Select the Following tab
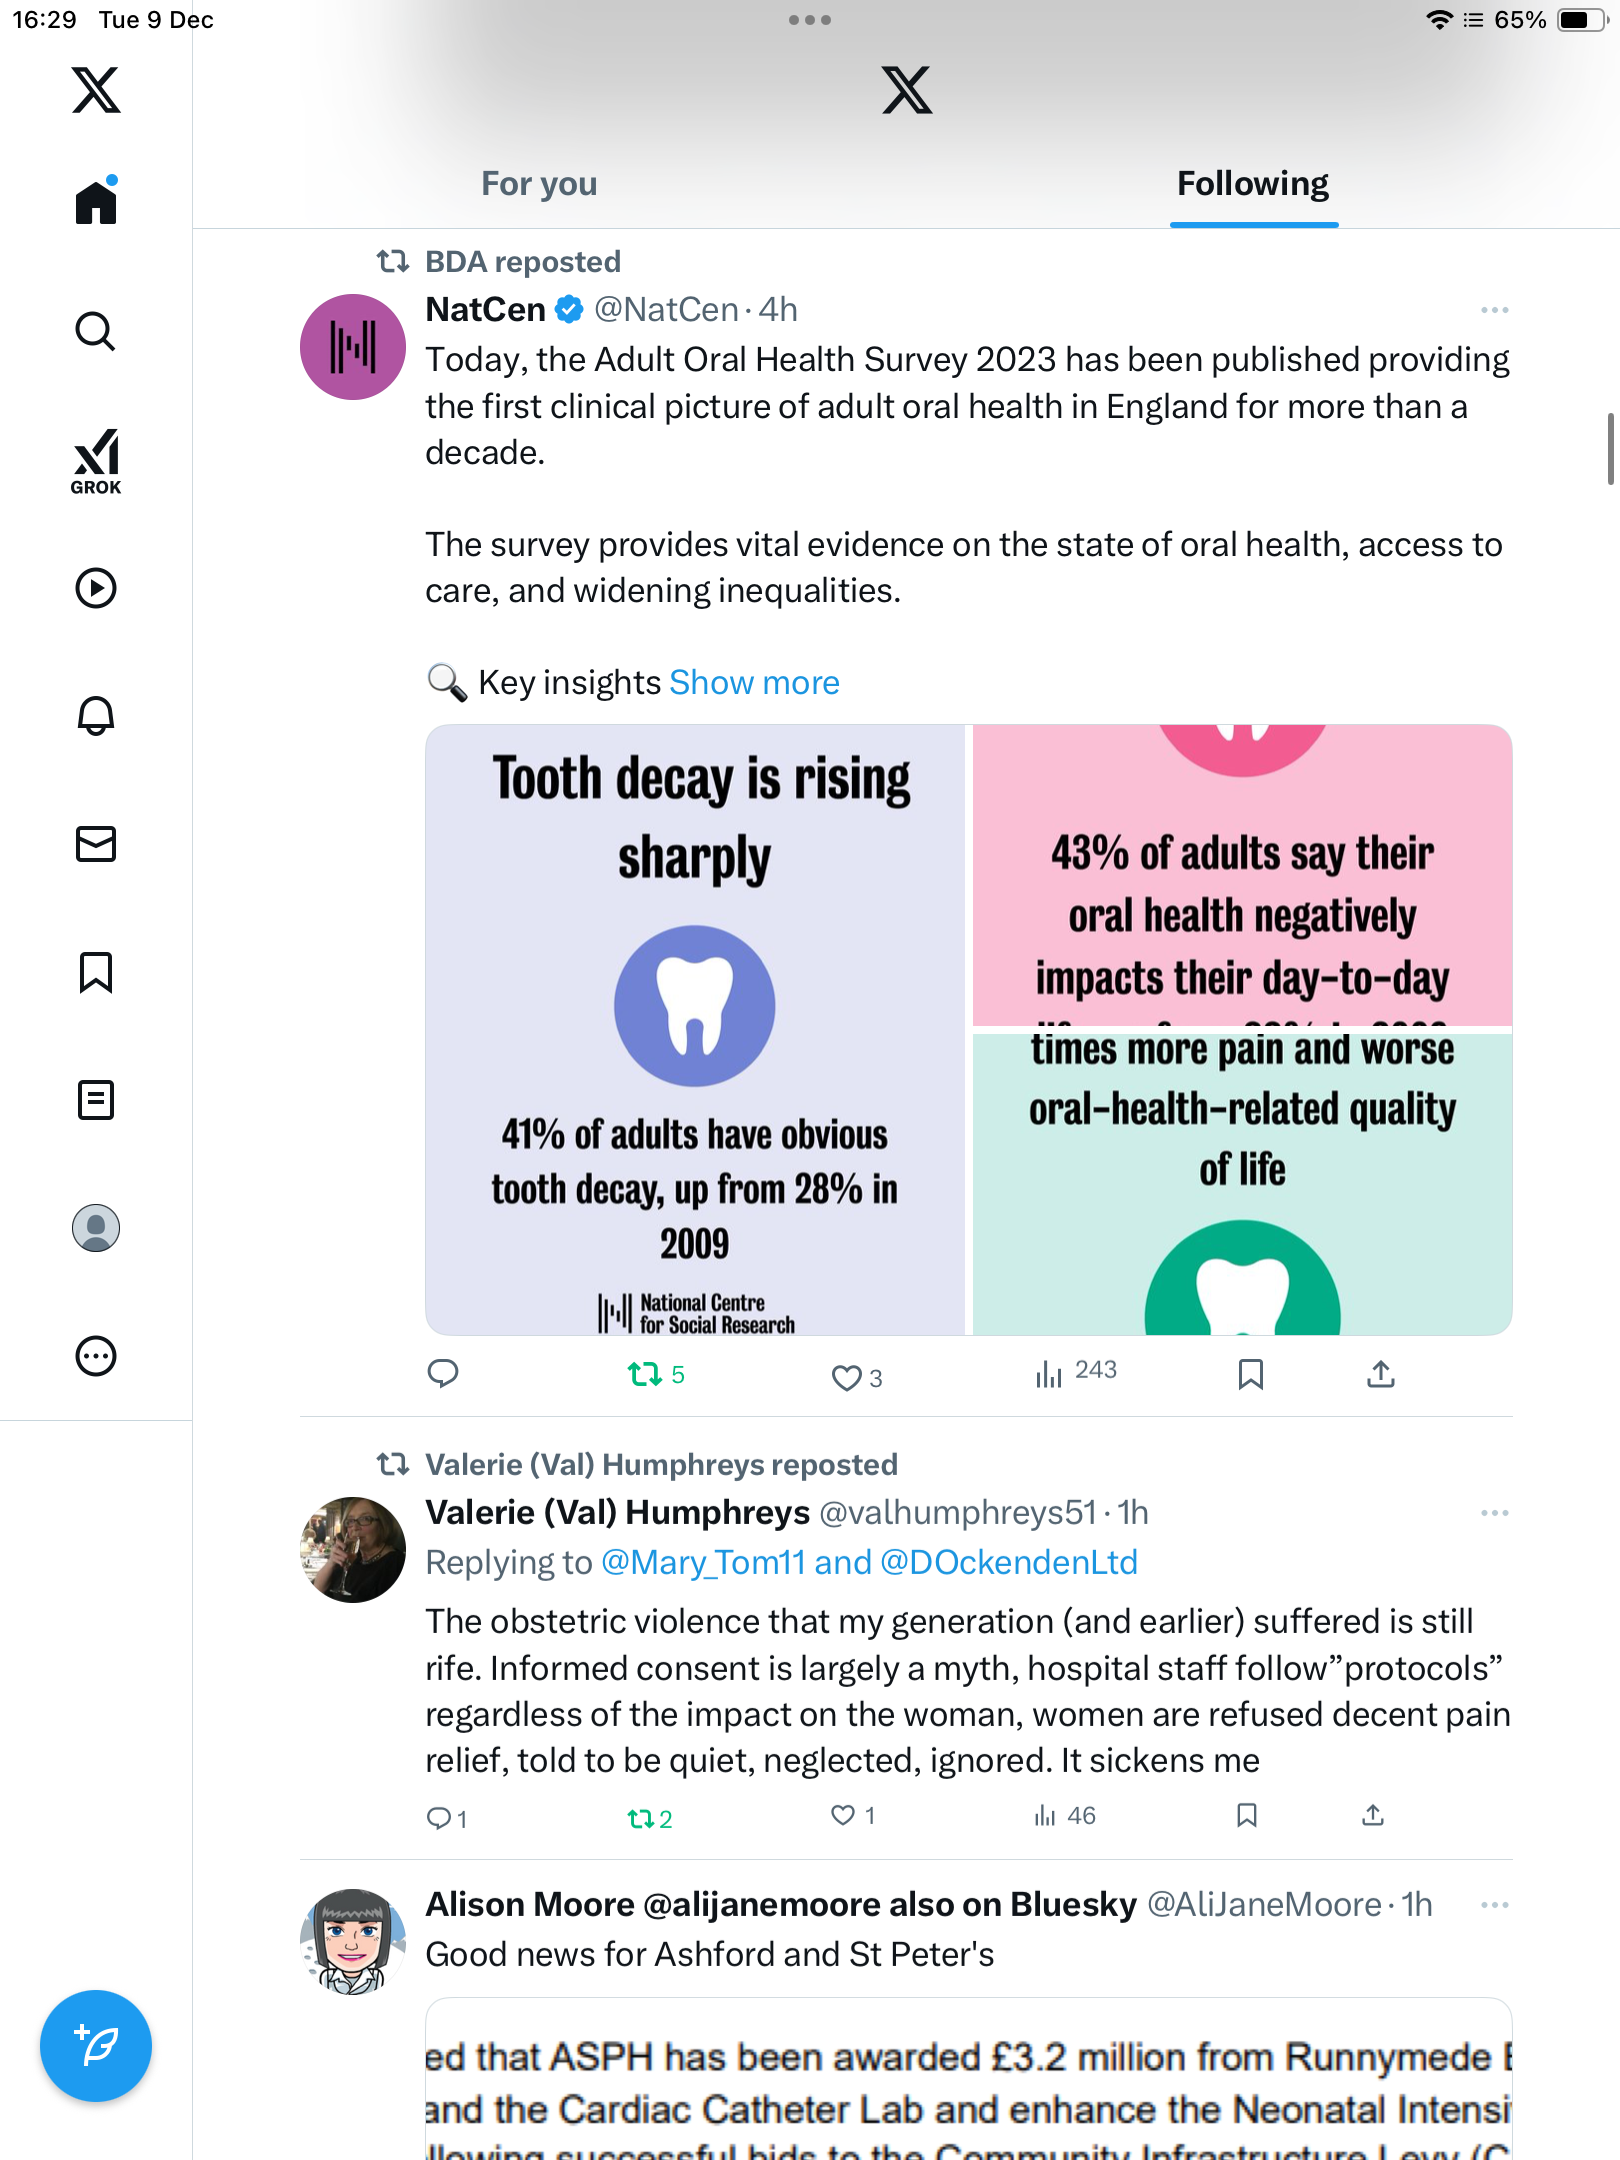 tap(1252, 184)
